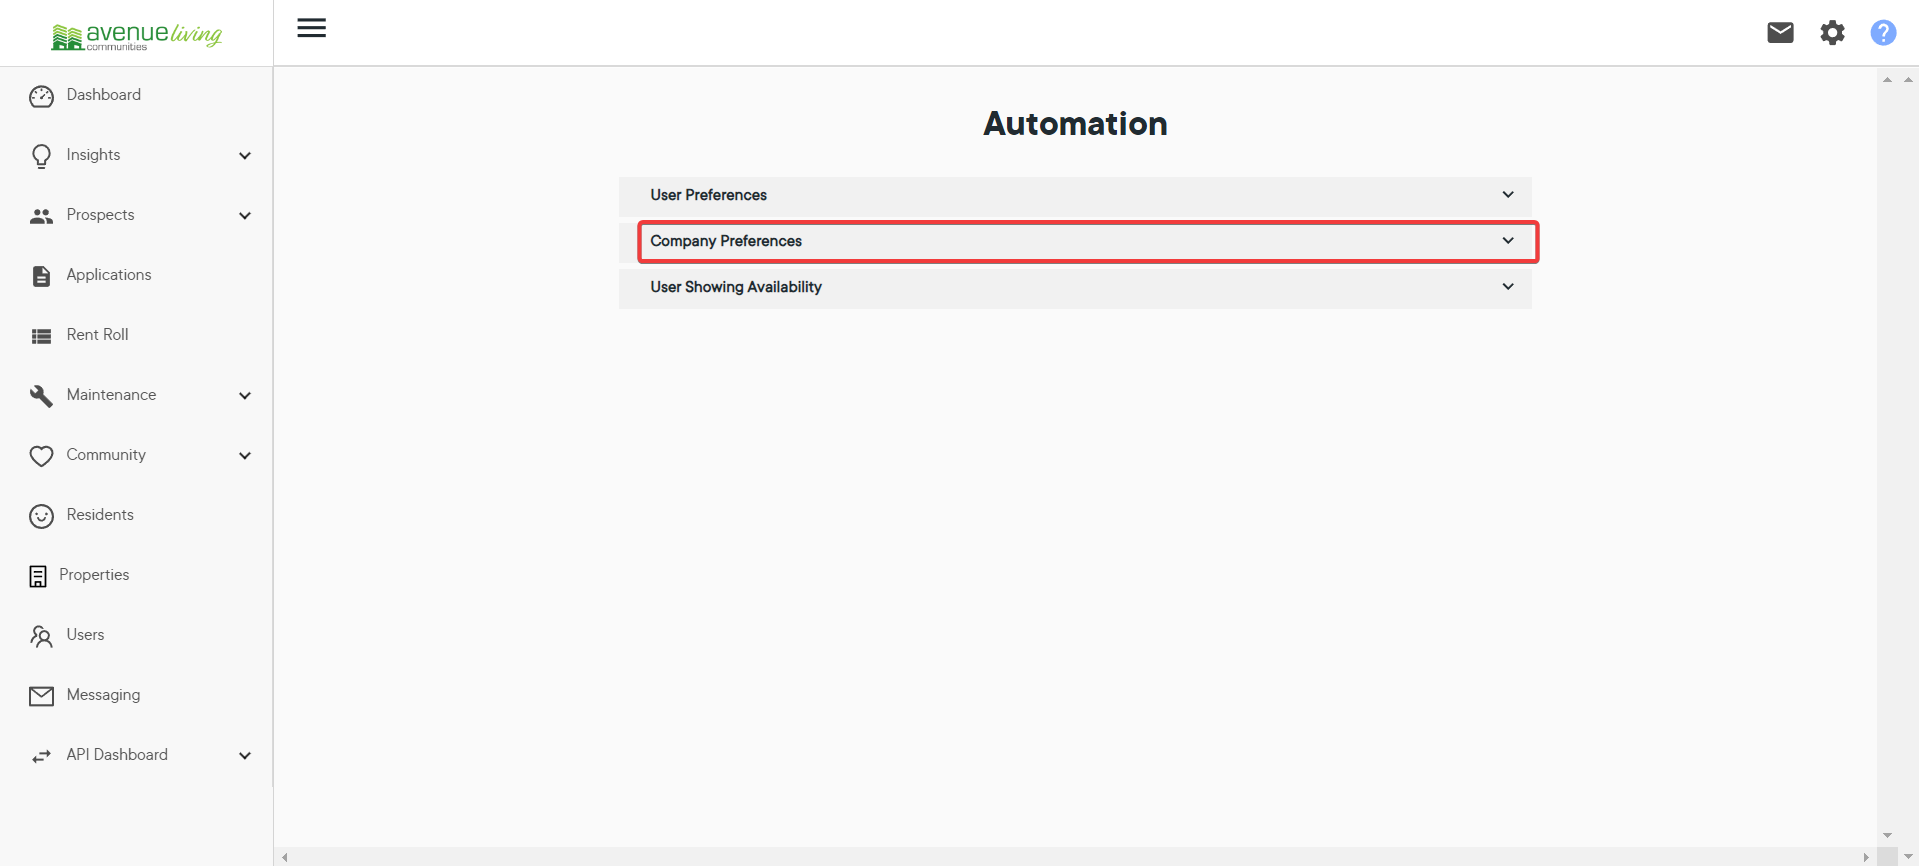
Task: Click the Dashboard gauge icon
Action: coord(41,96)
